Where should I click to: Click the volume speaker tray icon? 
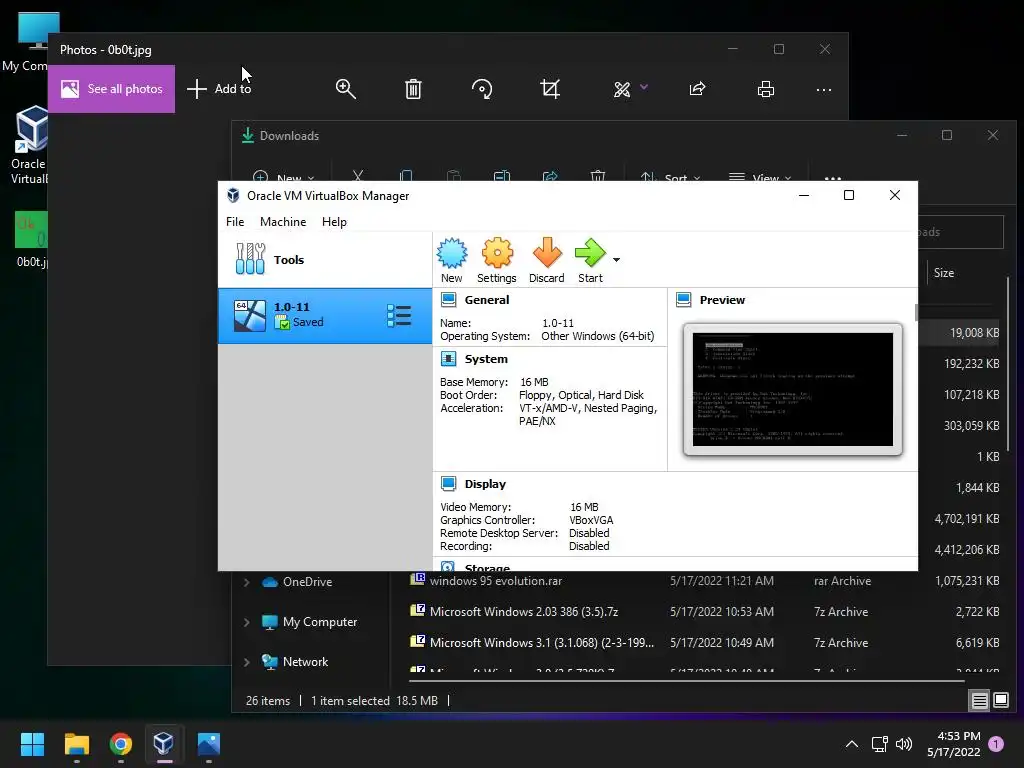click(x=904, y=744)
